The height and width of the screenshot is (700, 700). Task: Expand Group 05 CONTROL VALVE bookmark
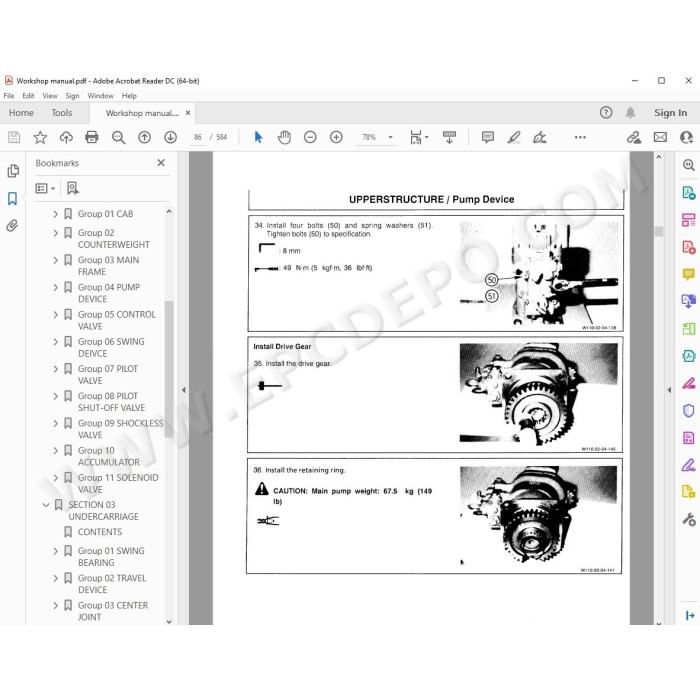point(55,315)
